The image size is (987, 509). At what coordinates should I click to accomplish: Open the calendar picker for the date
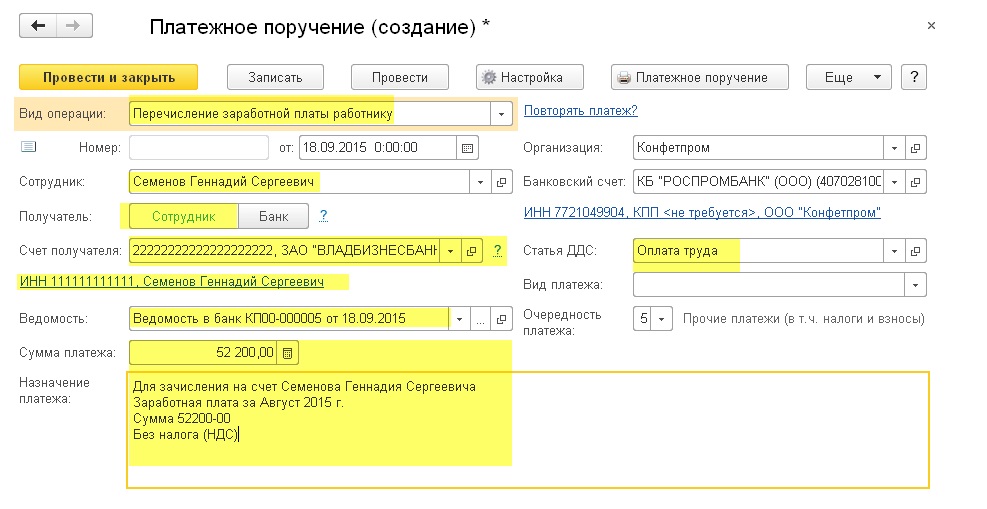coord(467,148)
